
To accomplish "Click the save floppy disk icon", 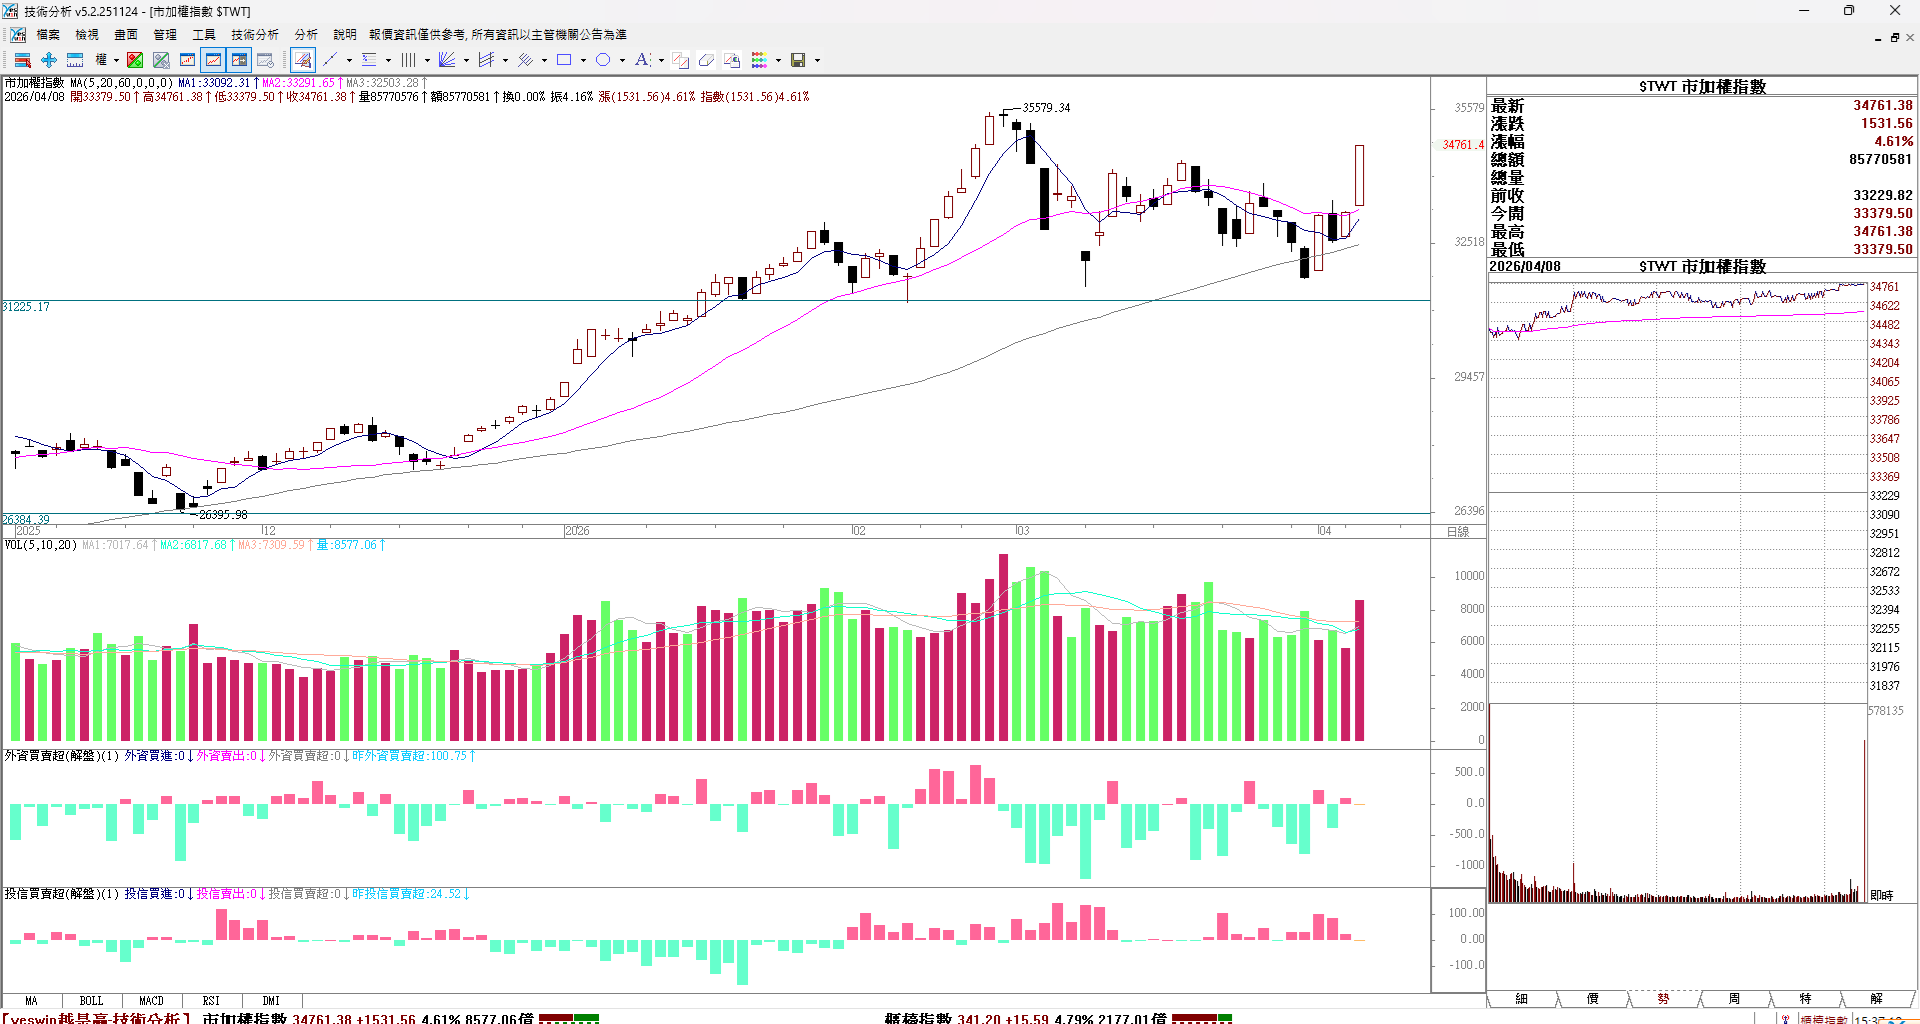I will point(798,60).
